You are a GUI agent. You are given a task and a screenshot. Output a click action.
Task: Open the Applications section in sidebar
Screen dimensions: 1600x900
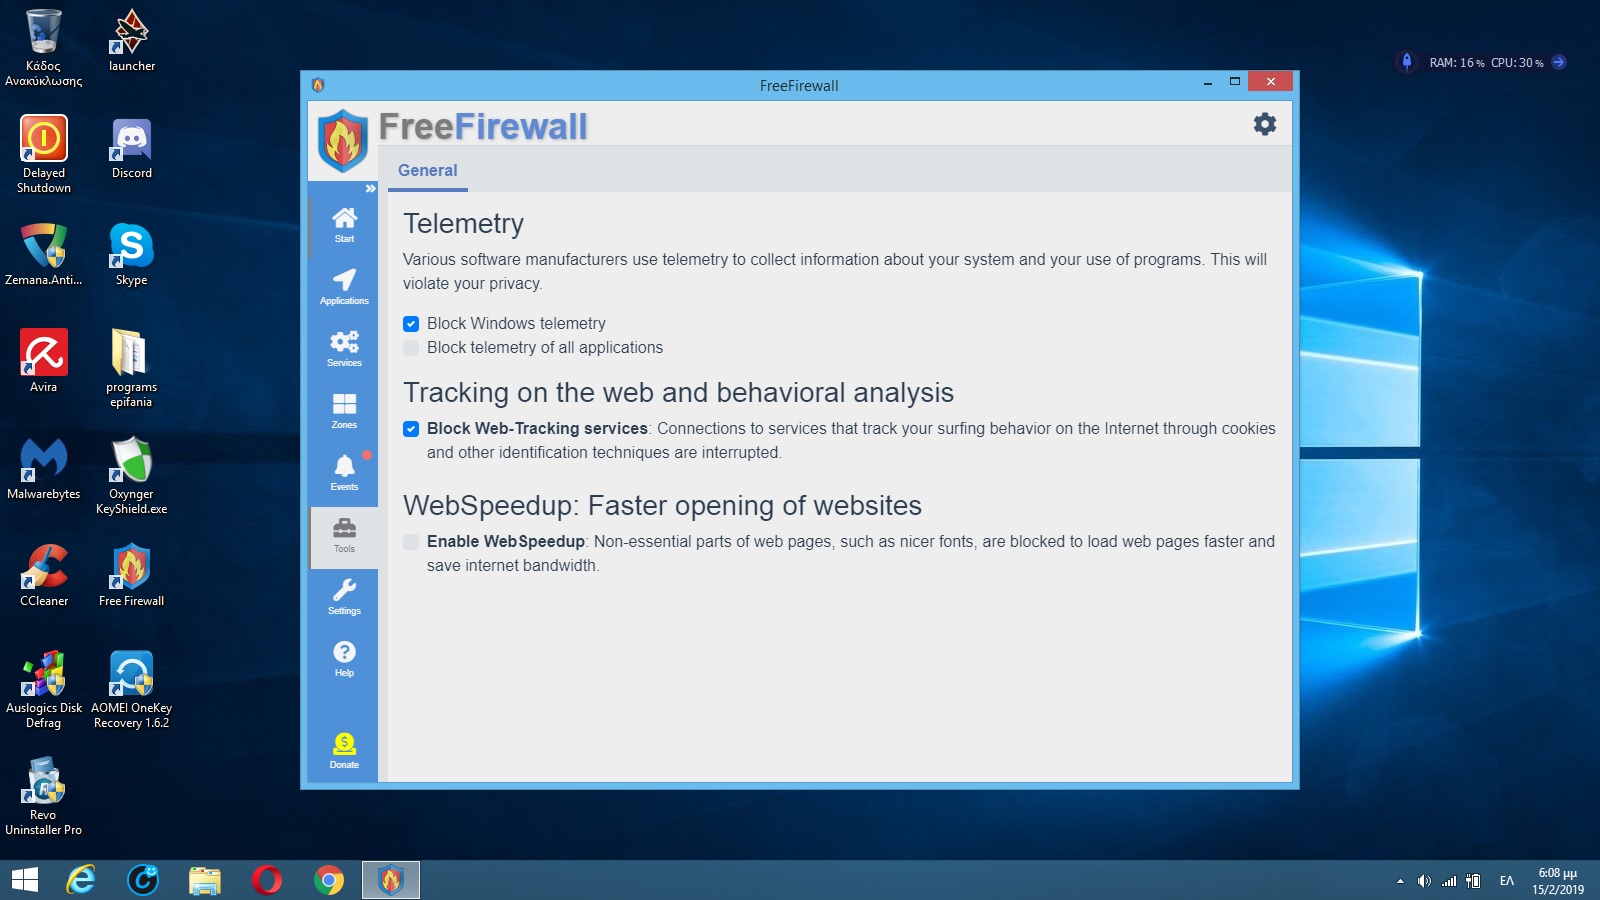point(344,288)
